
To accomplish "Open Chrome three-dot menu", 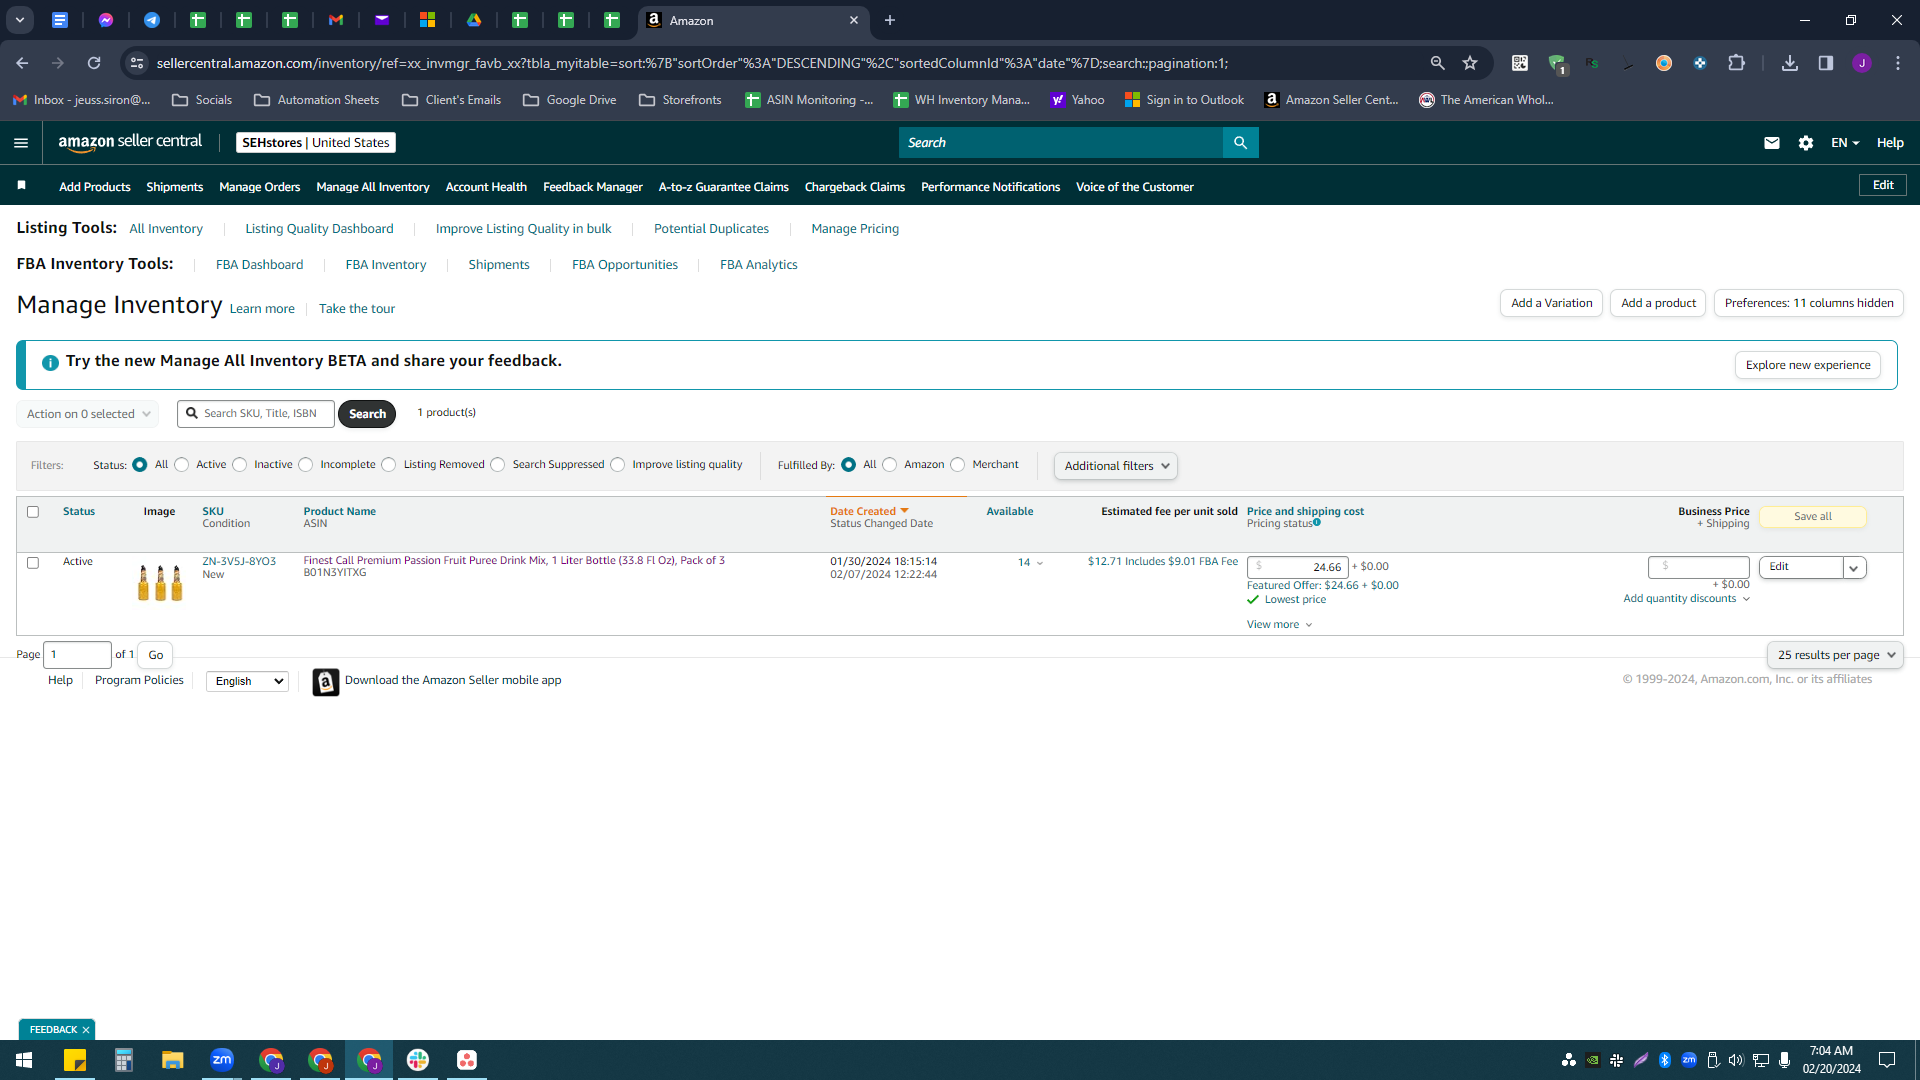I will pos(1898,63).
